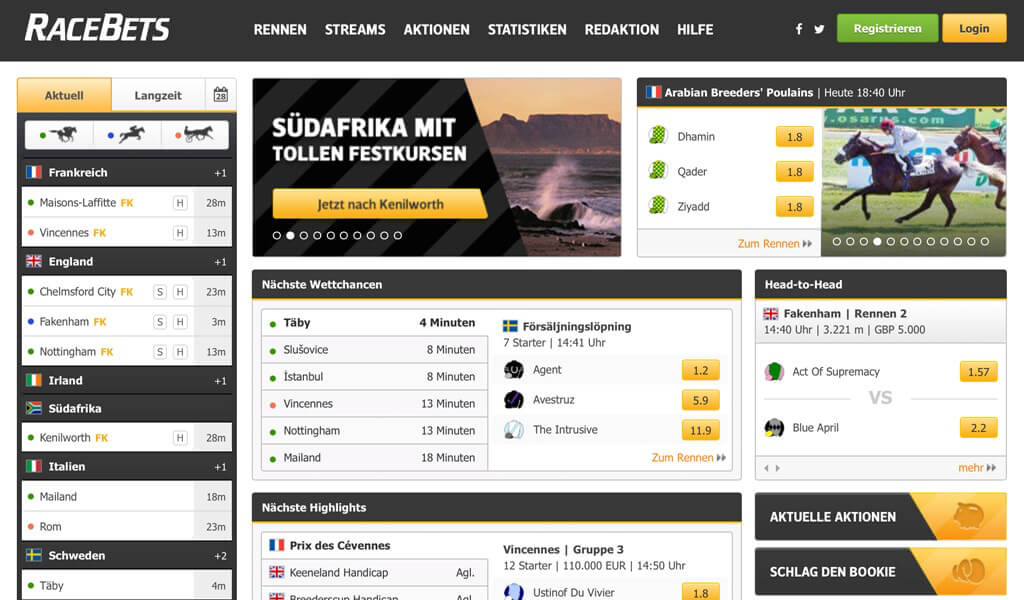Bet on Blue April at odds 2.2

tap(978, 428)
